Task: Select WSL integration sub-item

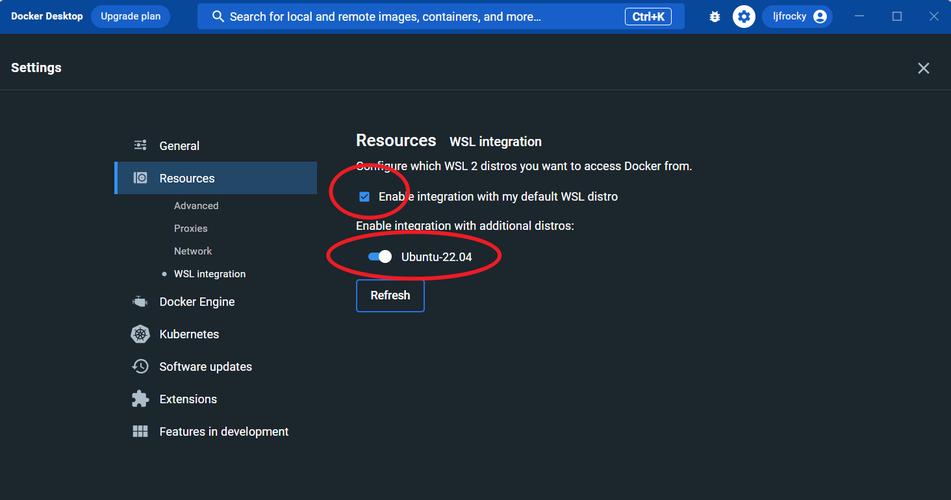Action: (209, 274)
